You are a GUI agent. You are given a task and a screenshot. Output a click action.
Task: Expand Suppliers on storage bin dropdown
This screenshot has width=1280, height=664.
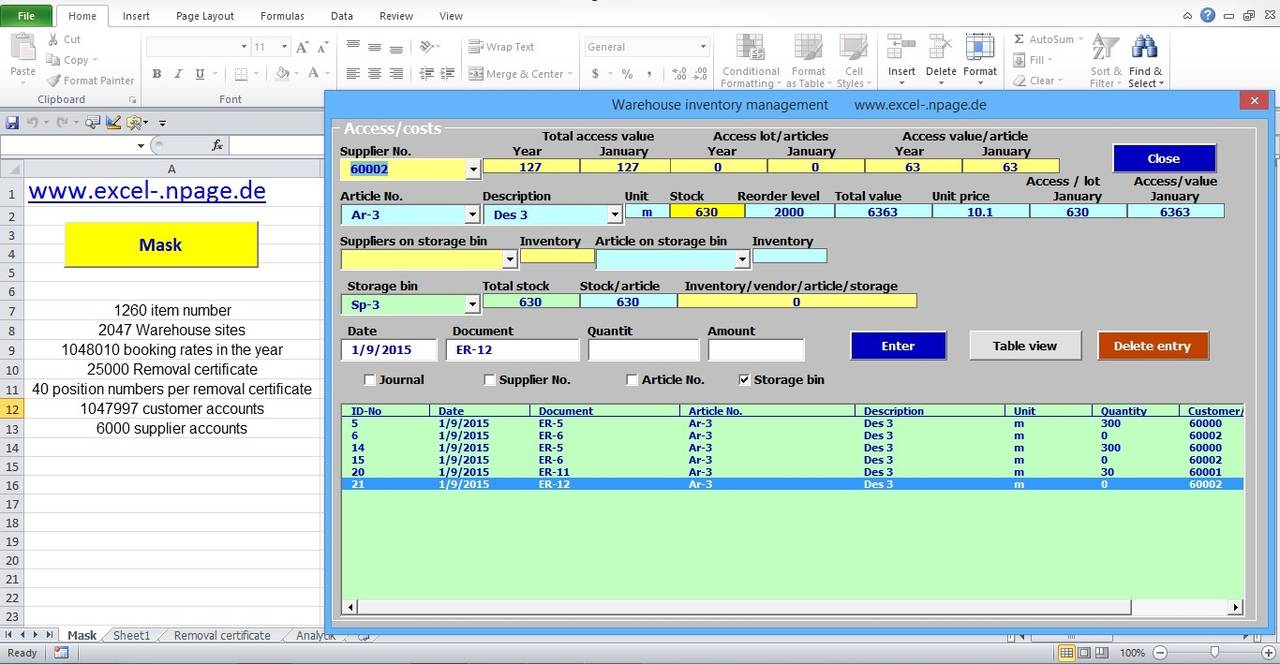pos(510,260)
